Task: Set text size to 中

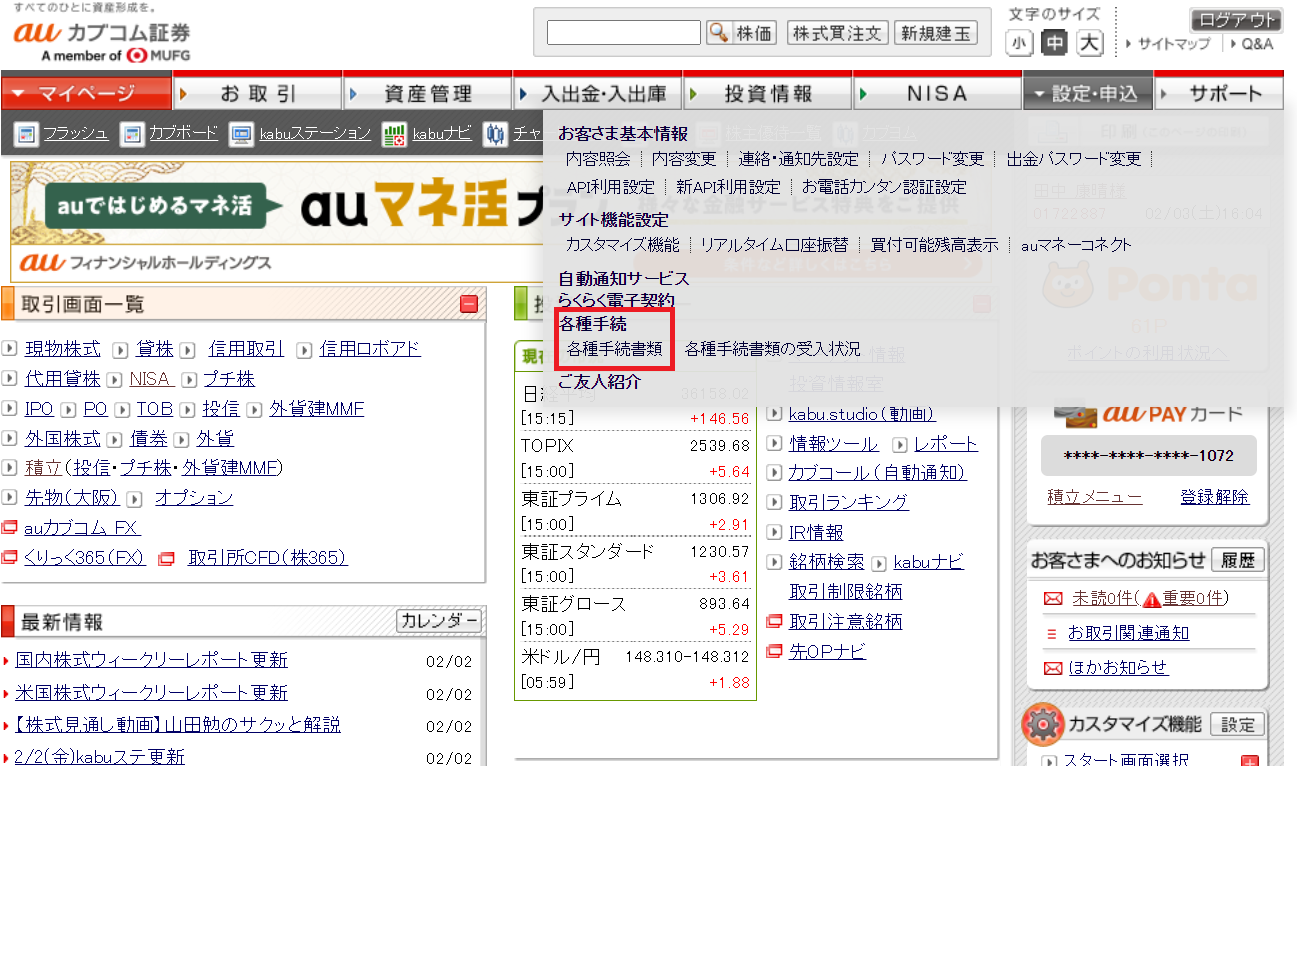Action: tap(1054, 43)
